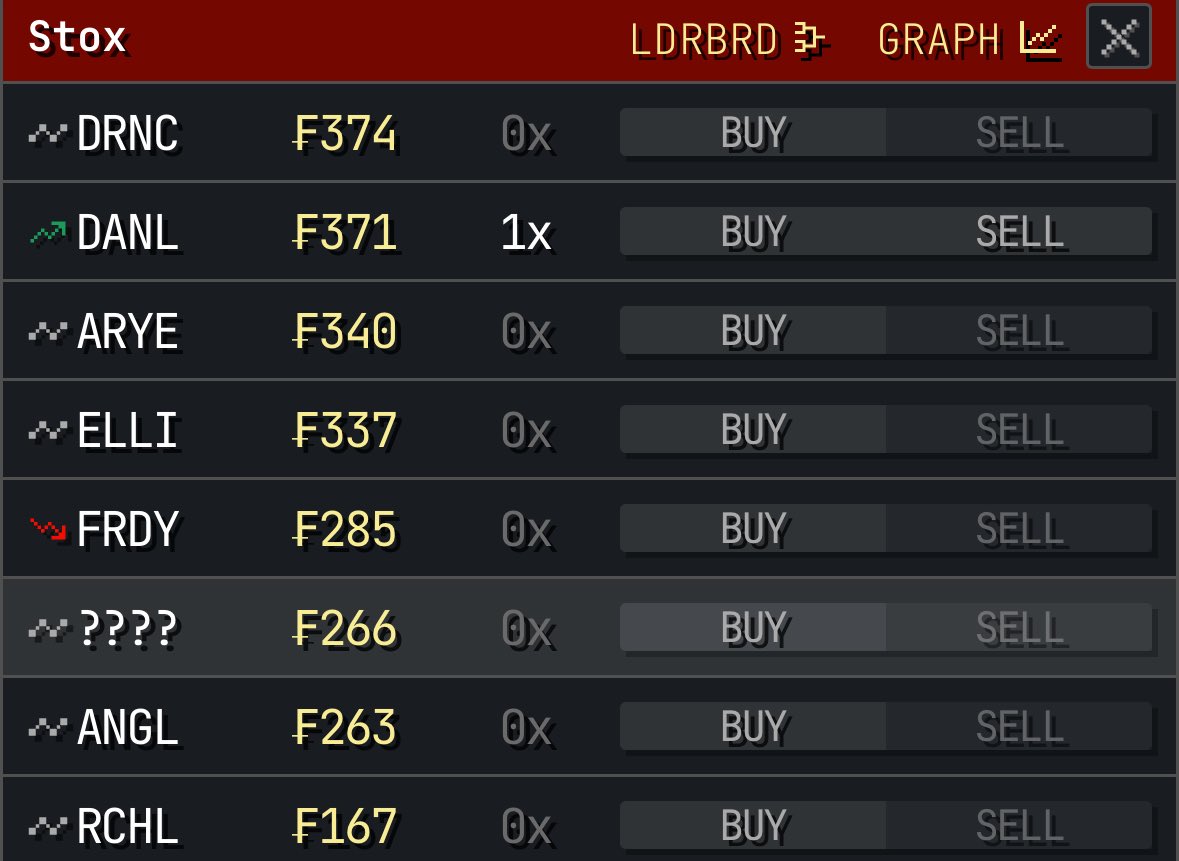1179x861 pixels.
Task: Sell DANL stock
Action: pyautogui.click(x=1019, y=231)
